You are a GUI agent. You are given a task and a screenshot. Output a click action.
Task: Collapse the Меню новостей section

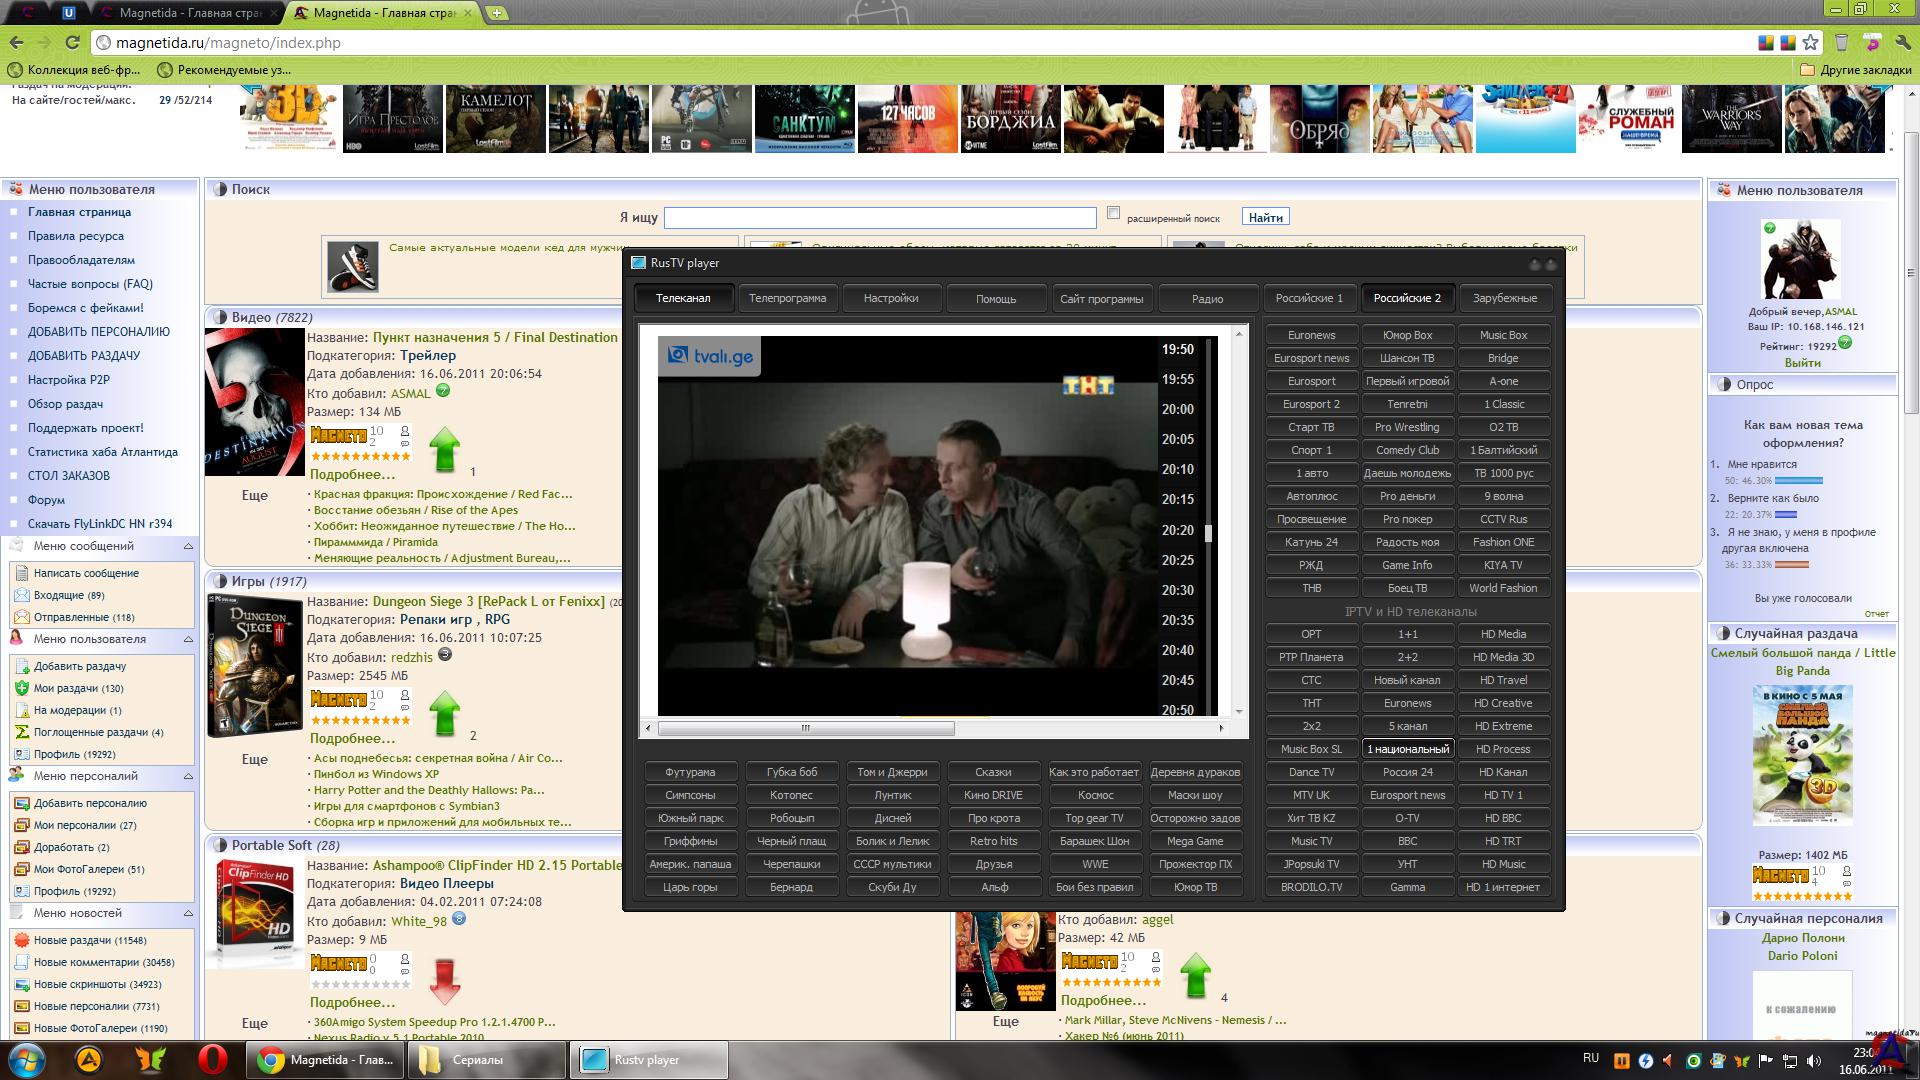pos(188,913)
